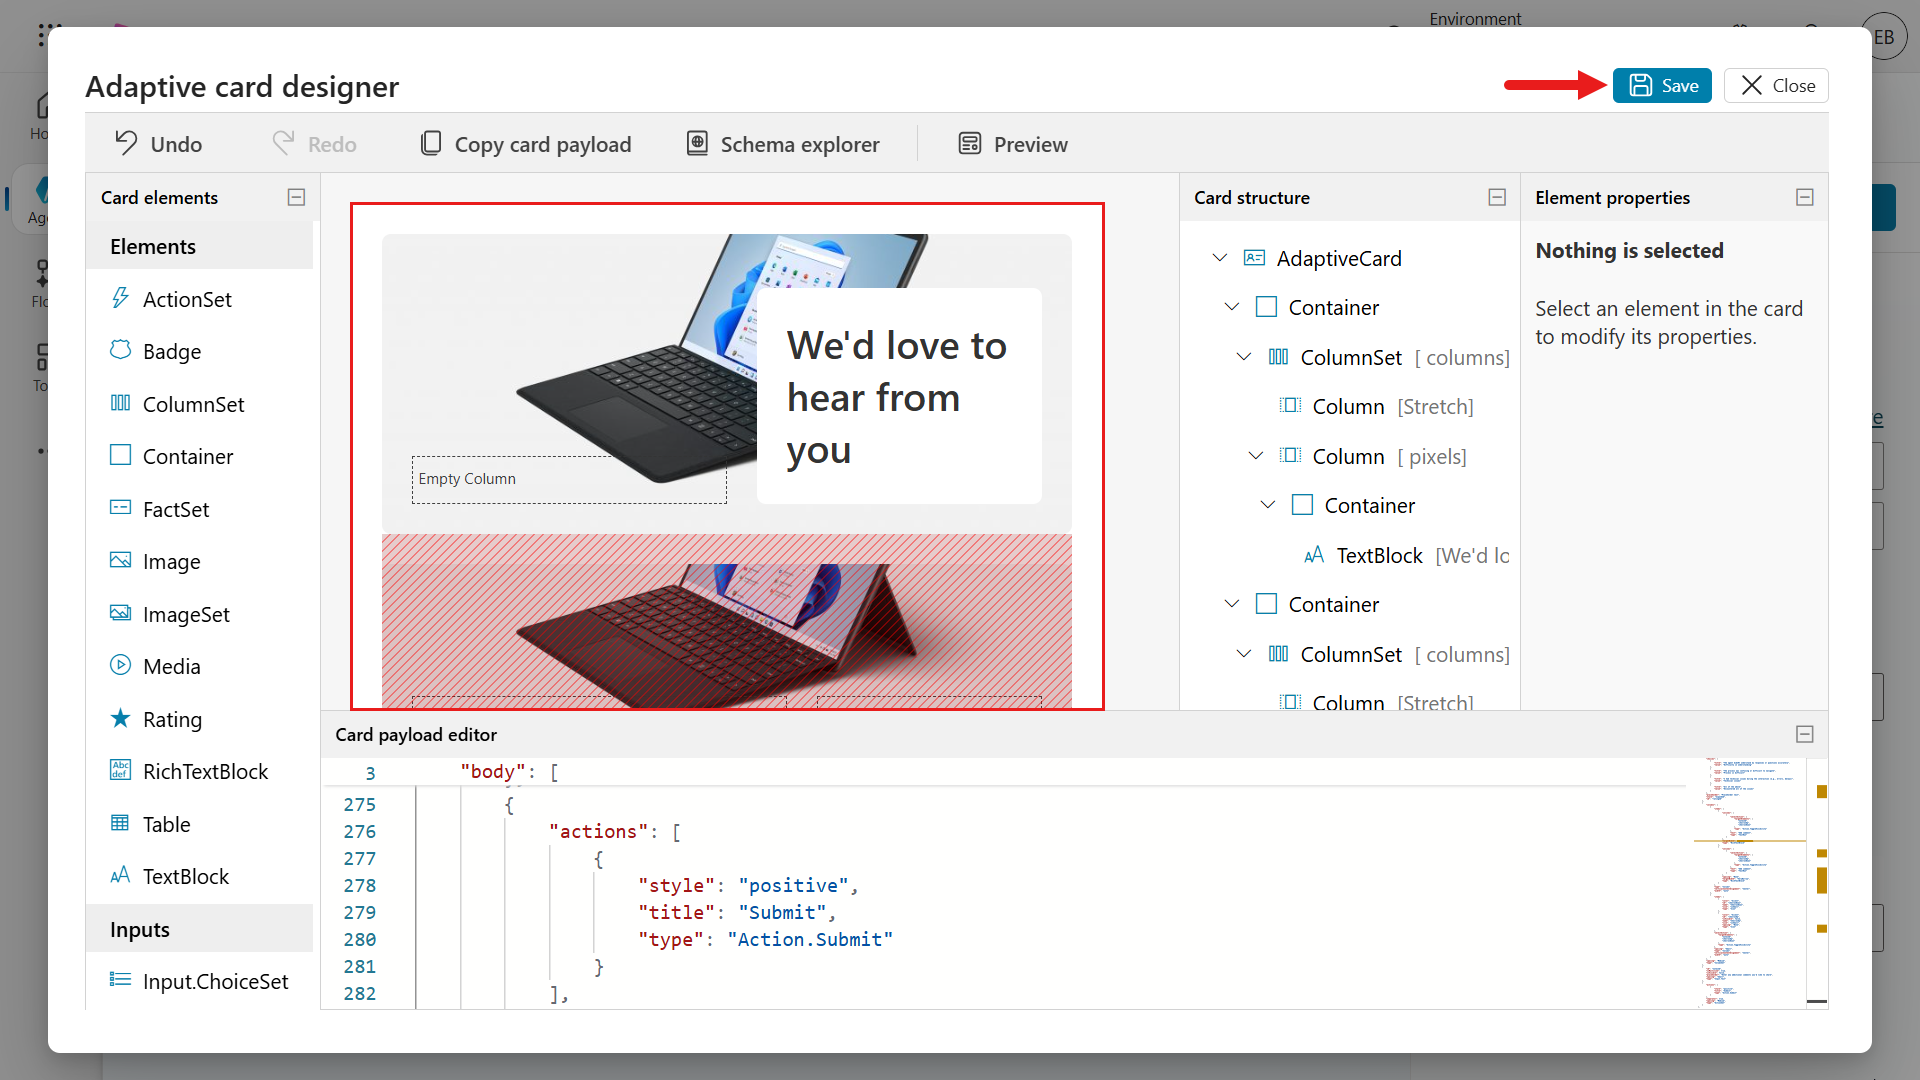The height and width of the screenshot is (1080, 1920).
Task: Click the Save button
Action: click(x=1662, y=85)
